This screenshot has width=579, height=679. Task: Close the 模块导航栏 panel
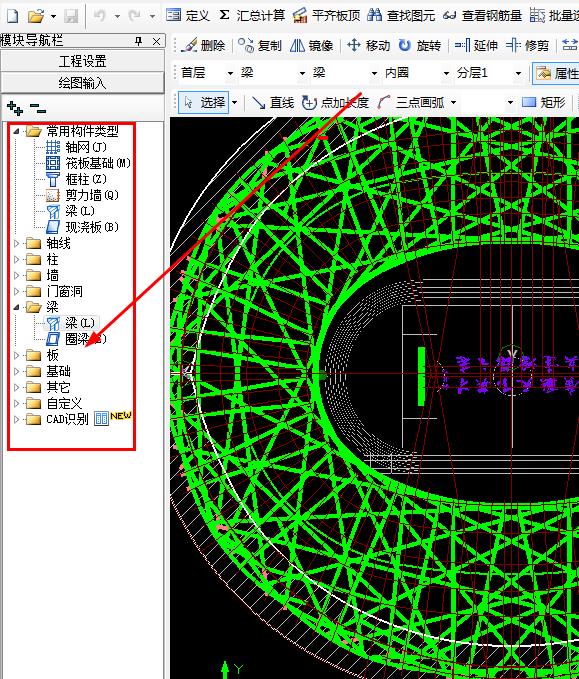point(156,41)
